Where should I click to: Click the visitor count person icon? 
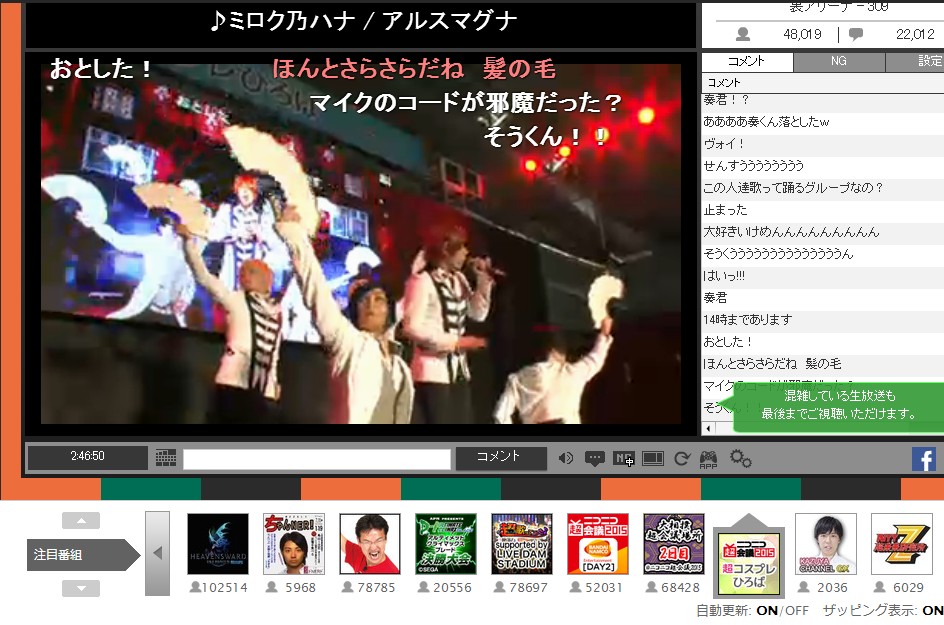pos(743,34)
